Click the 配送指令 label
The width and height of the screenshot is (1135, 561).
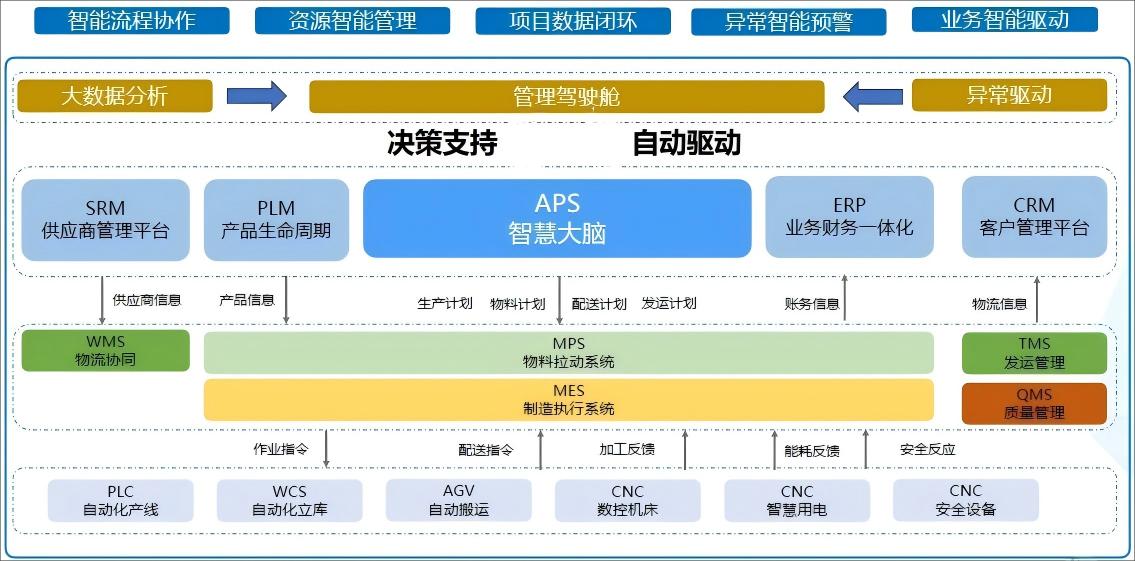[486, 450]
